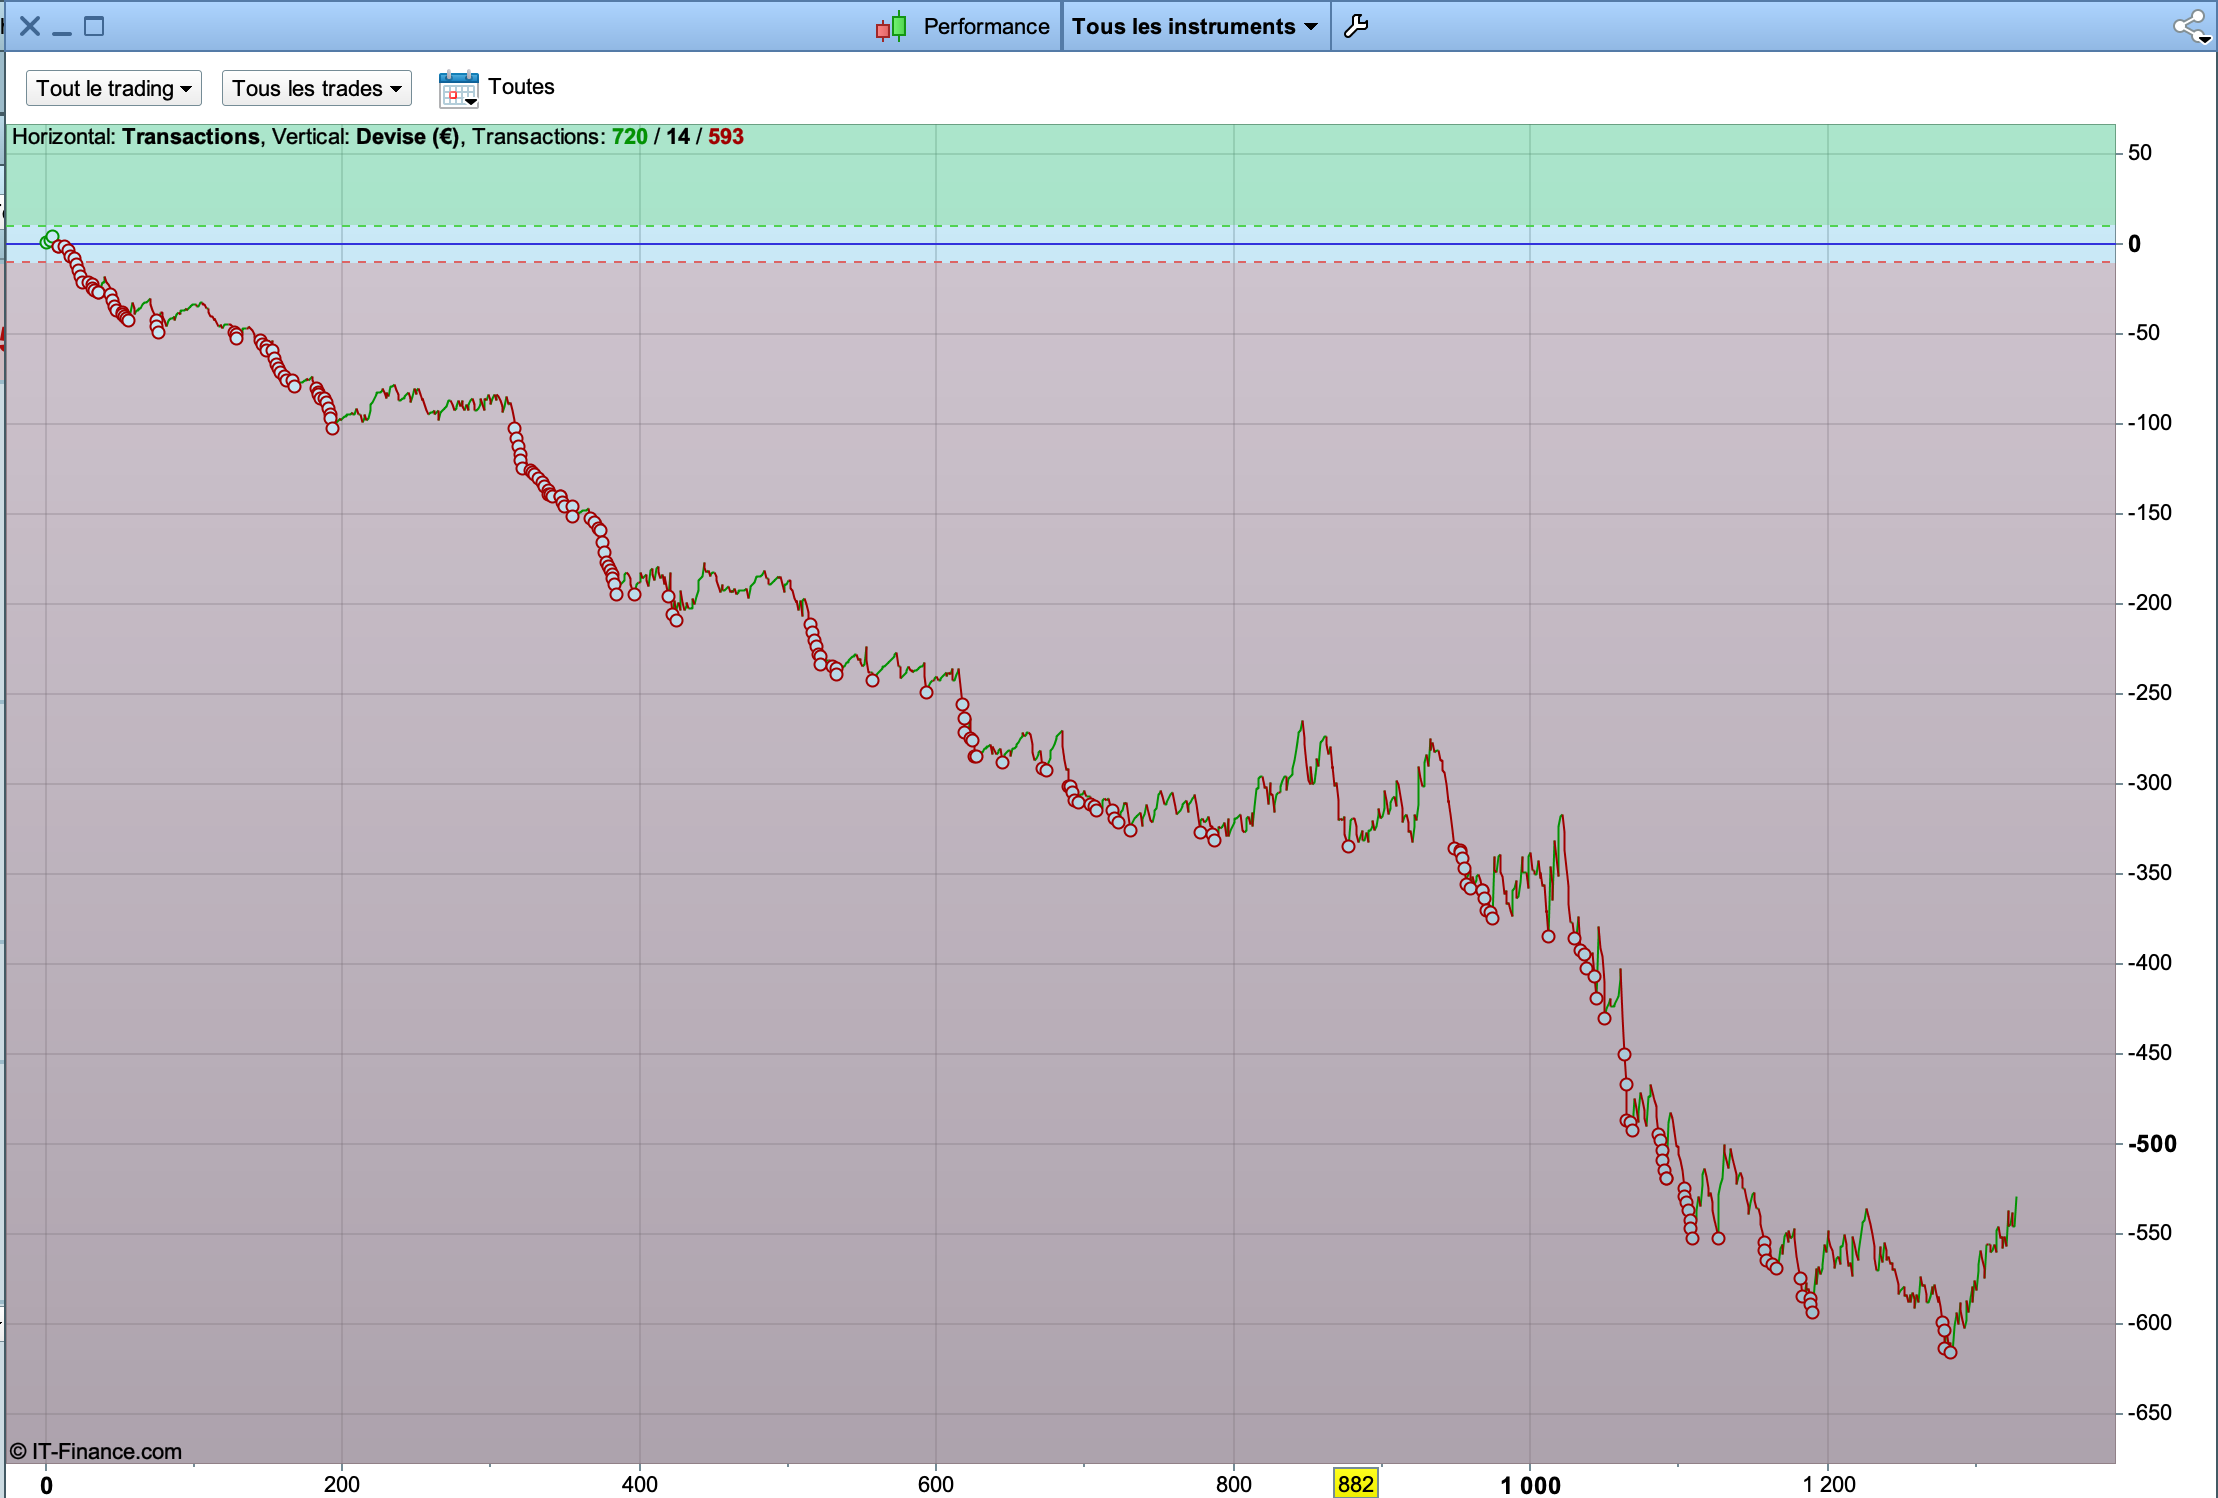Open the Tous les trades dropdown
This screenshot has width=2218, height=1498.
[316, 88]
